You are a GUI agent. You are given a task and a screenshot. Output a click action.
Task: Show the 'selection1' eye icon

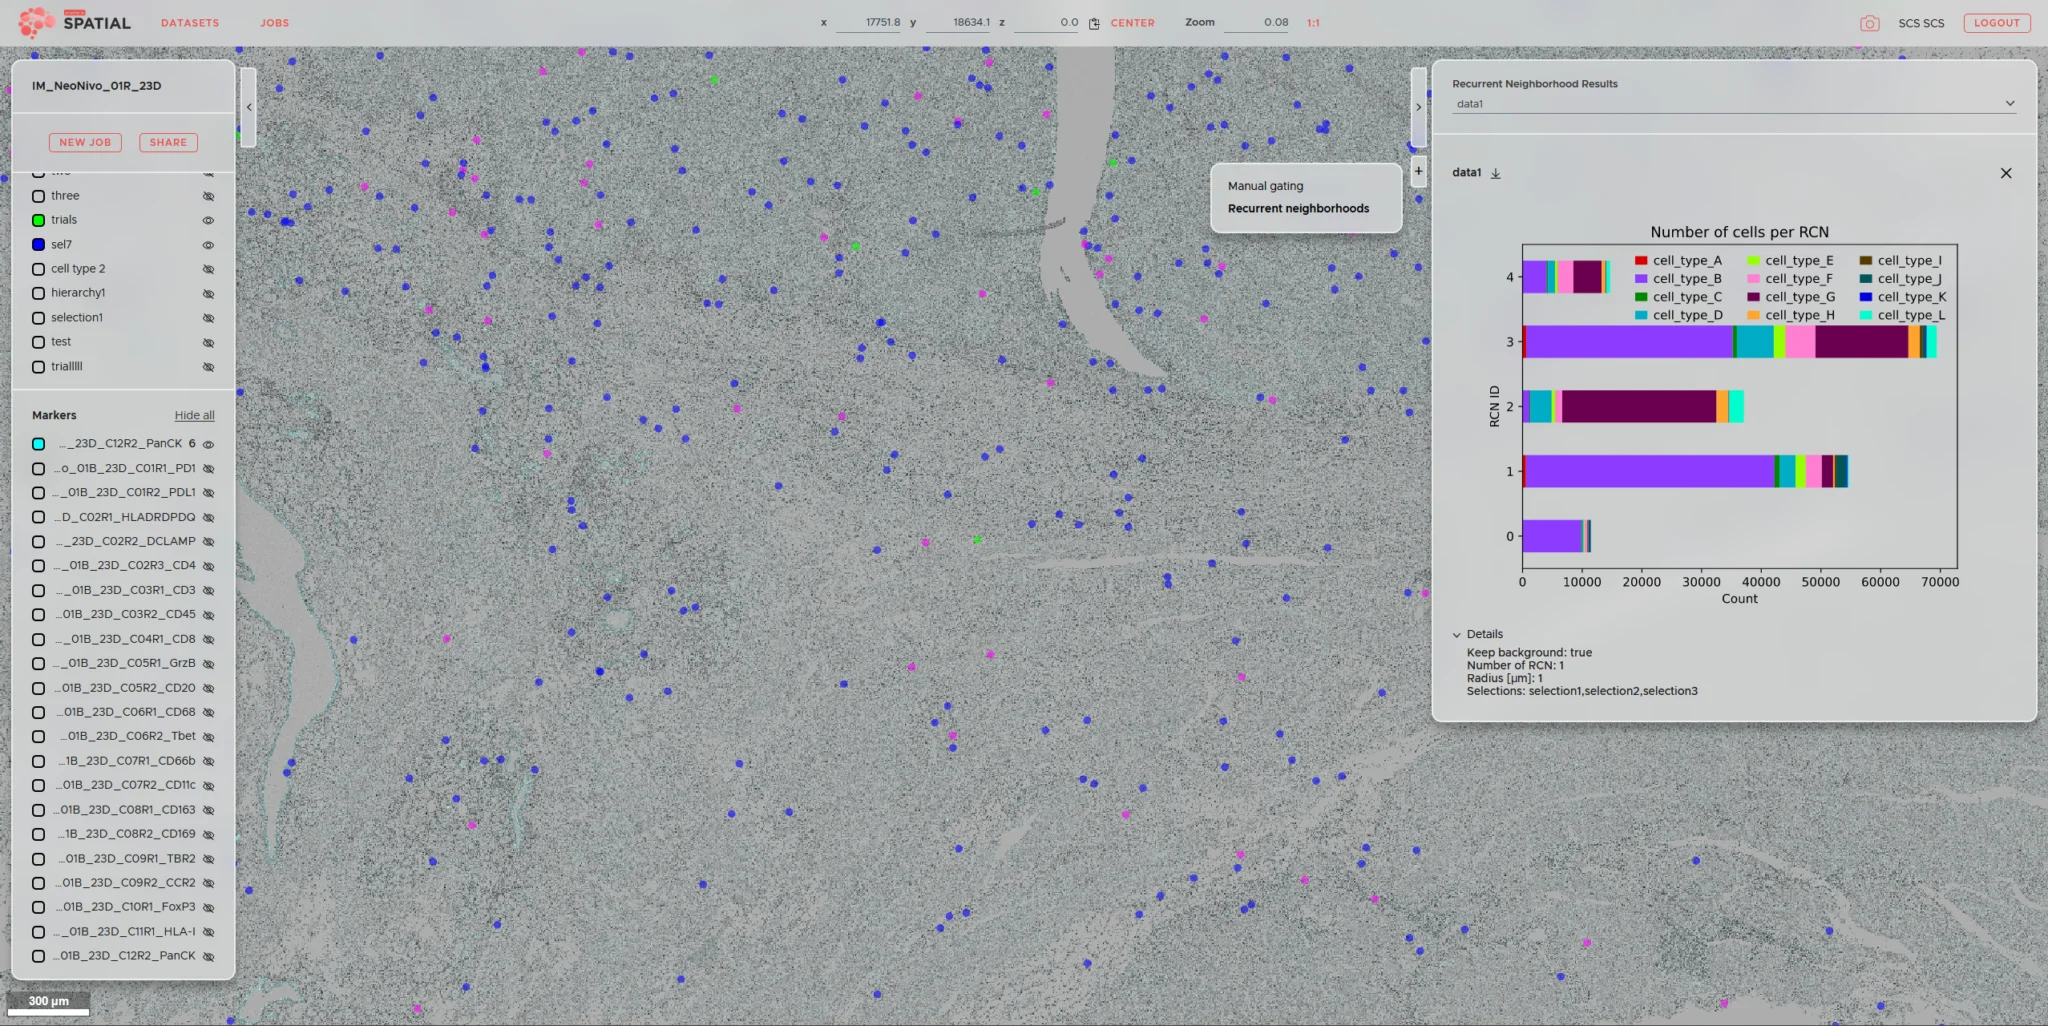tap(208, 318)
